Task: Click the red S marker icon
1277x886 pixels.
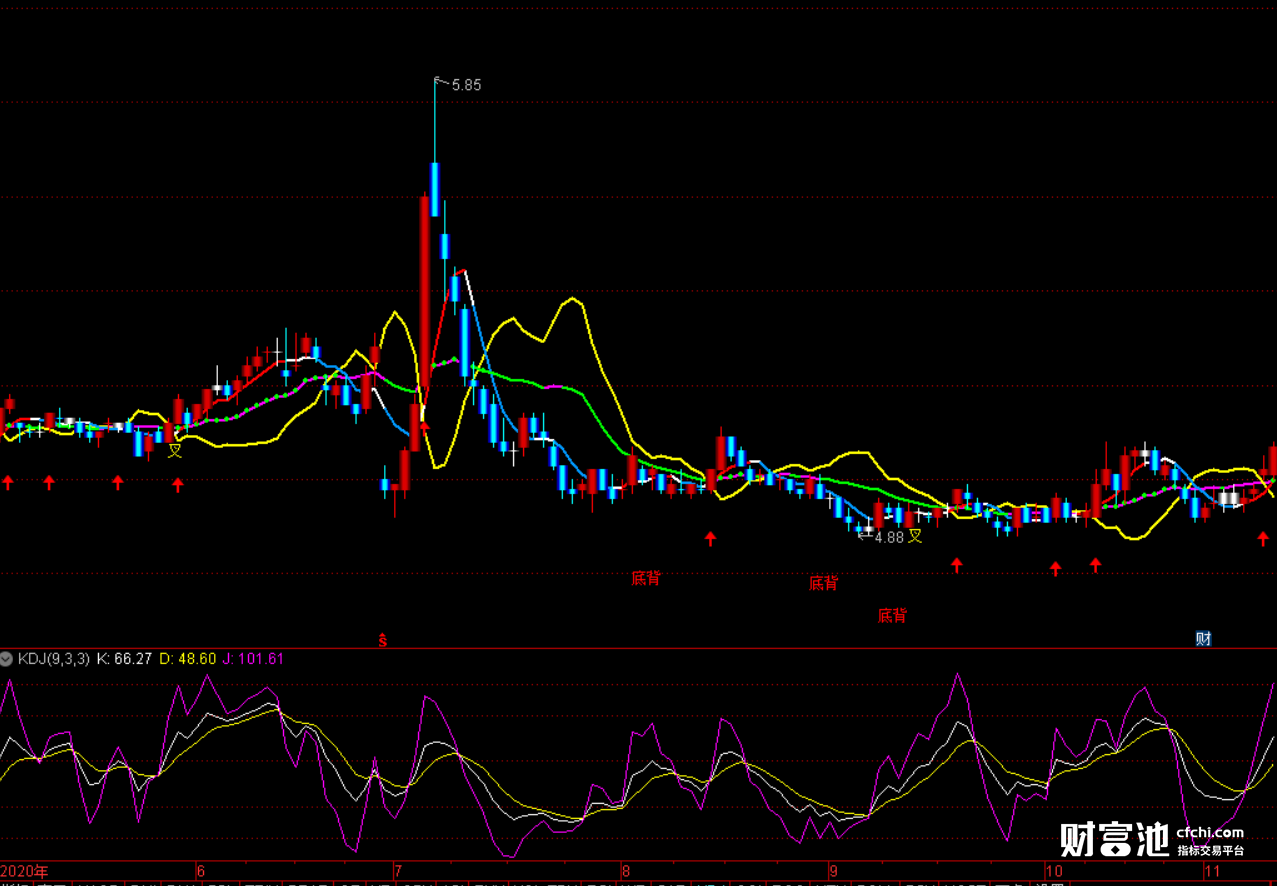Action: pos(382,639)
